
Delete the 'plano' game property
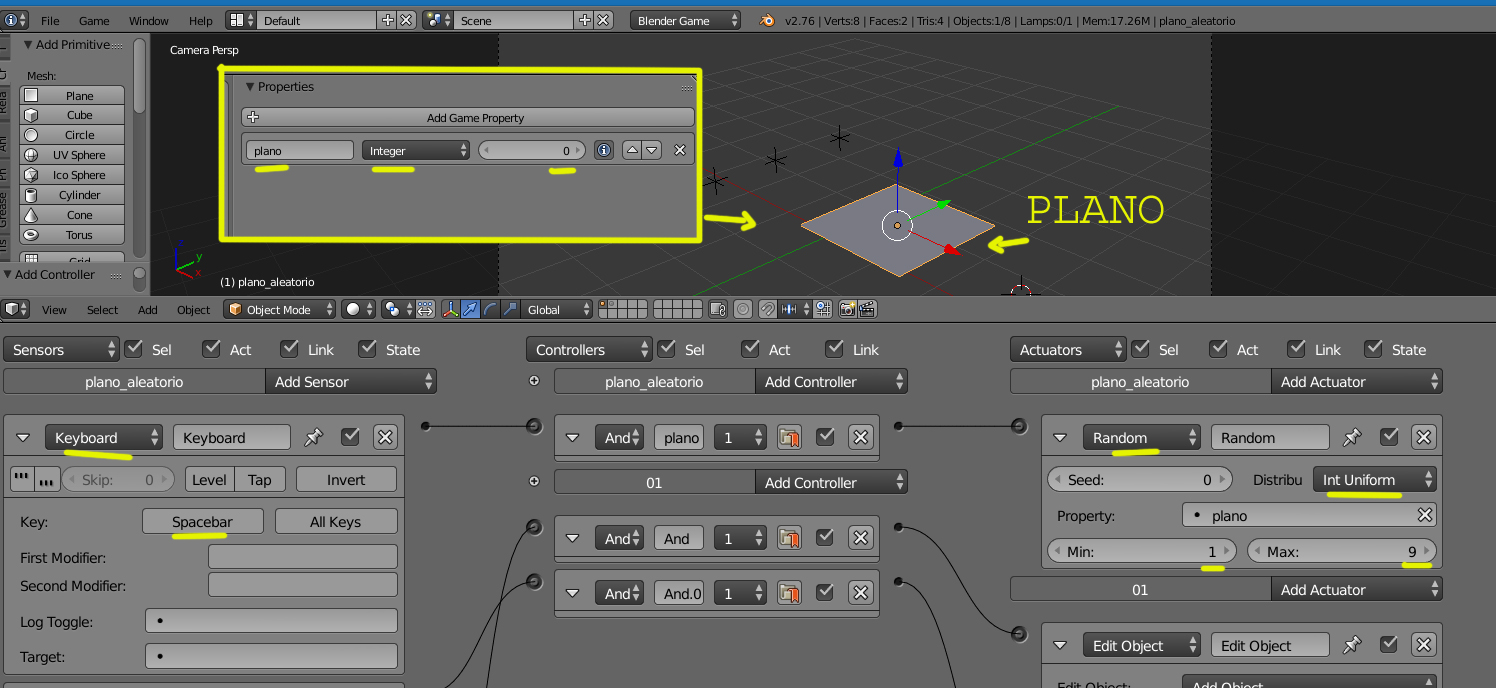point(680,150)
